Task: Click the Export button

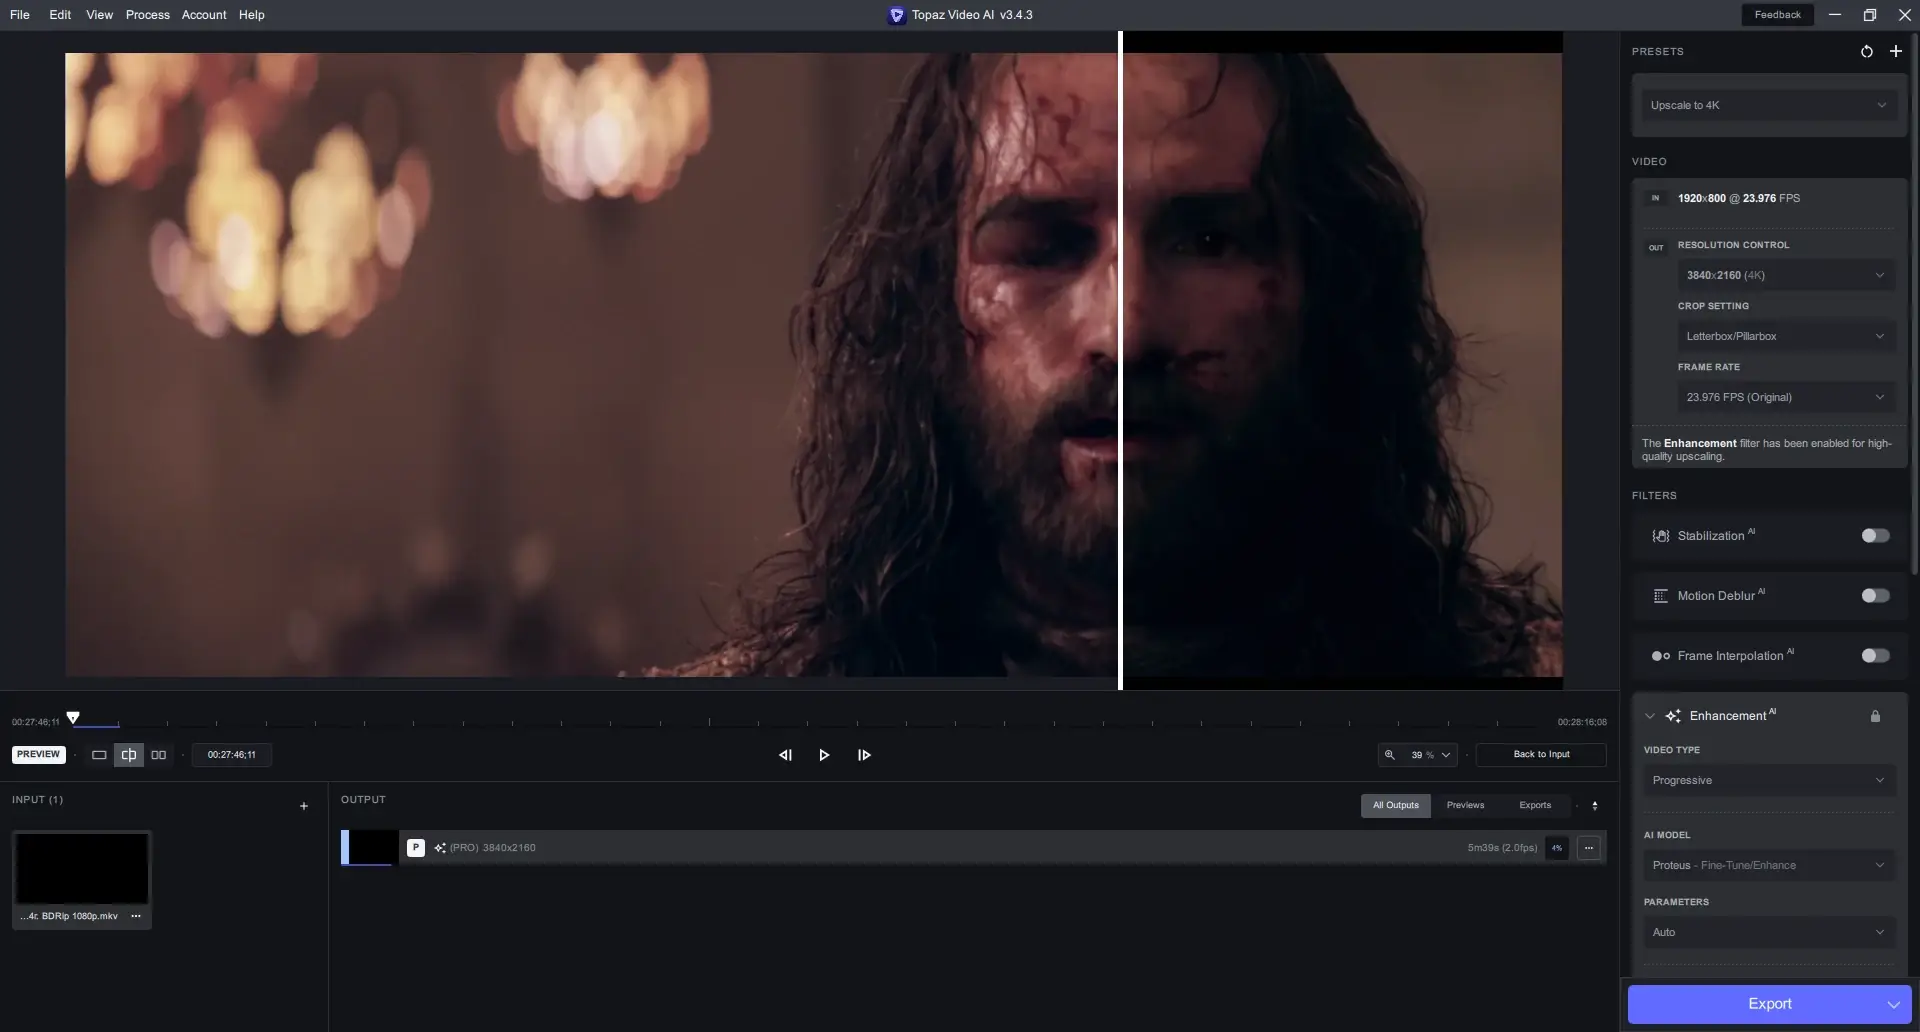Action: point(1769,1004)
